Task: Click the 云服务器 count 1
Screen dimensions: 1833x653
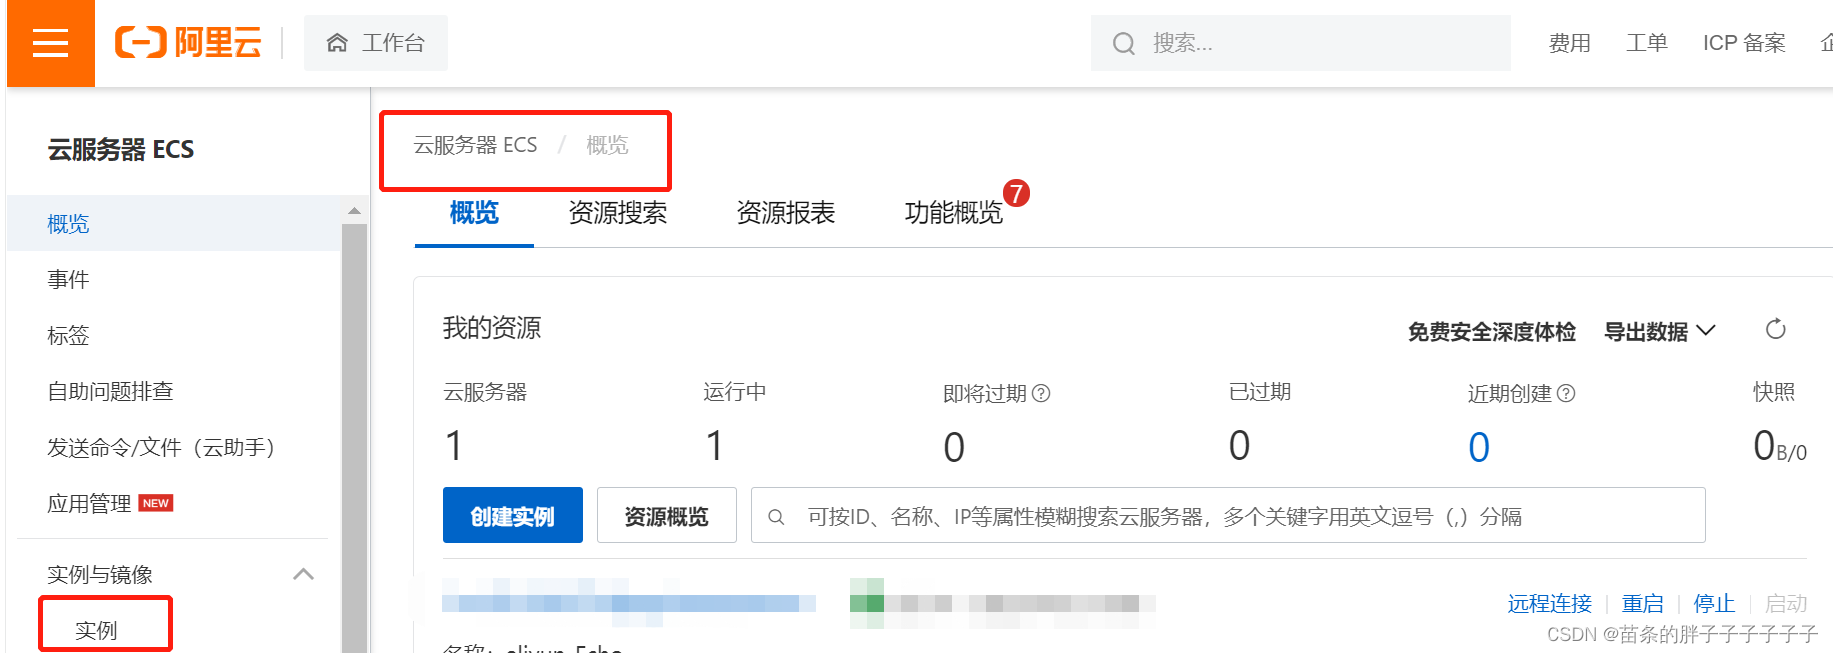Action: tap(454, 446)
